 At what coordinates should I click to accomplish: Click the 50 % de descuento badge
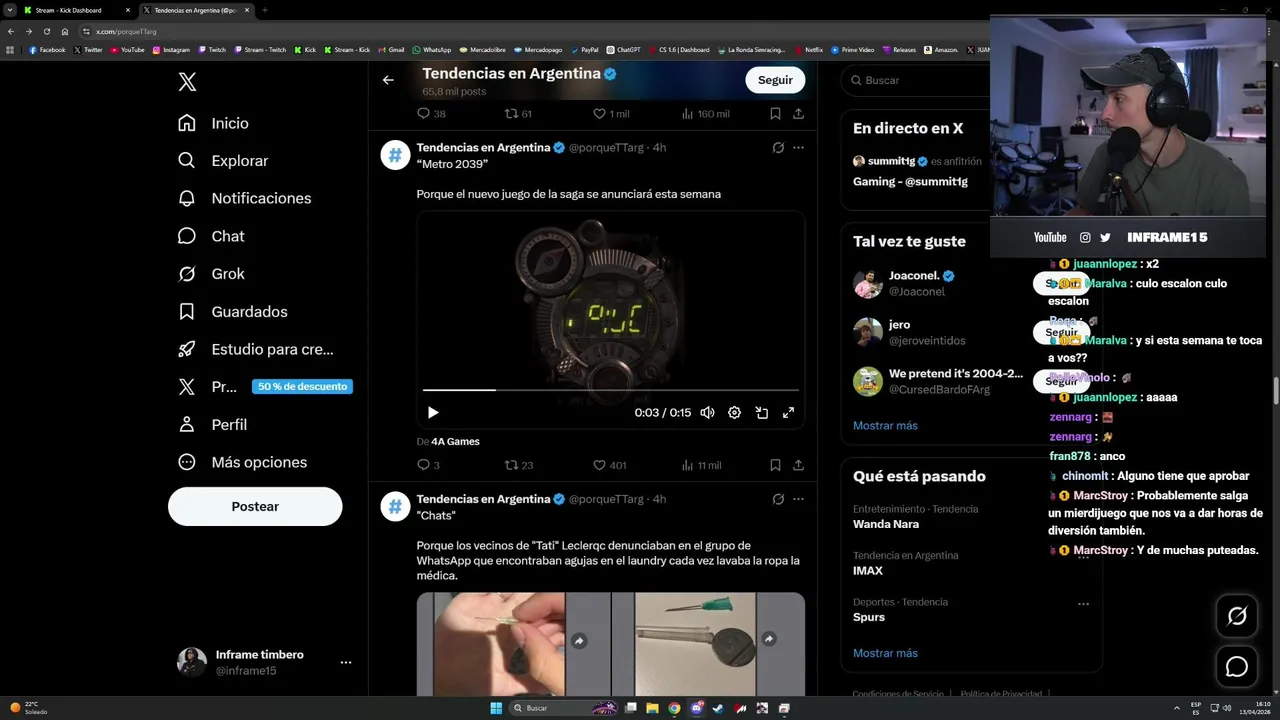click(302, 387)
